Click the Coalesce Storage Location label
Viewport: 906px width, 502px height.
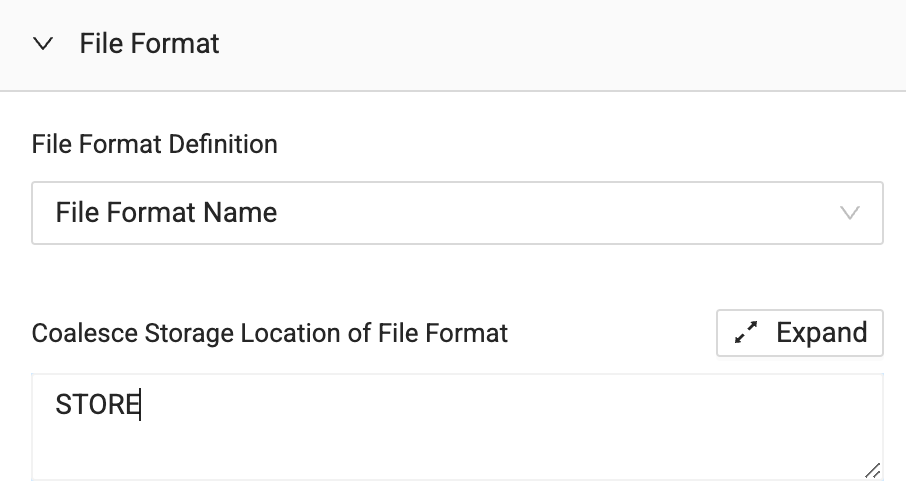pos(270,333)
